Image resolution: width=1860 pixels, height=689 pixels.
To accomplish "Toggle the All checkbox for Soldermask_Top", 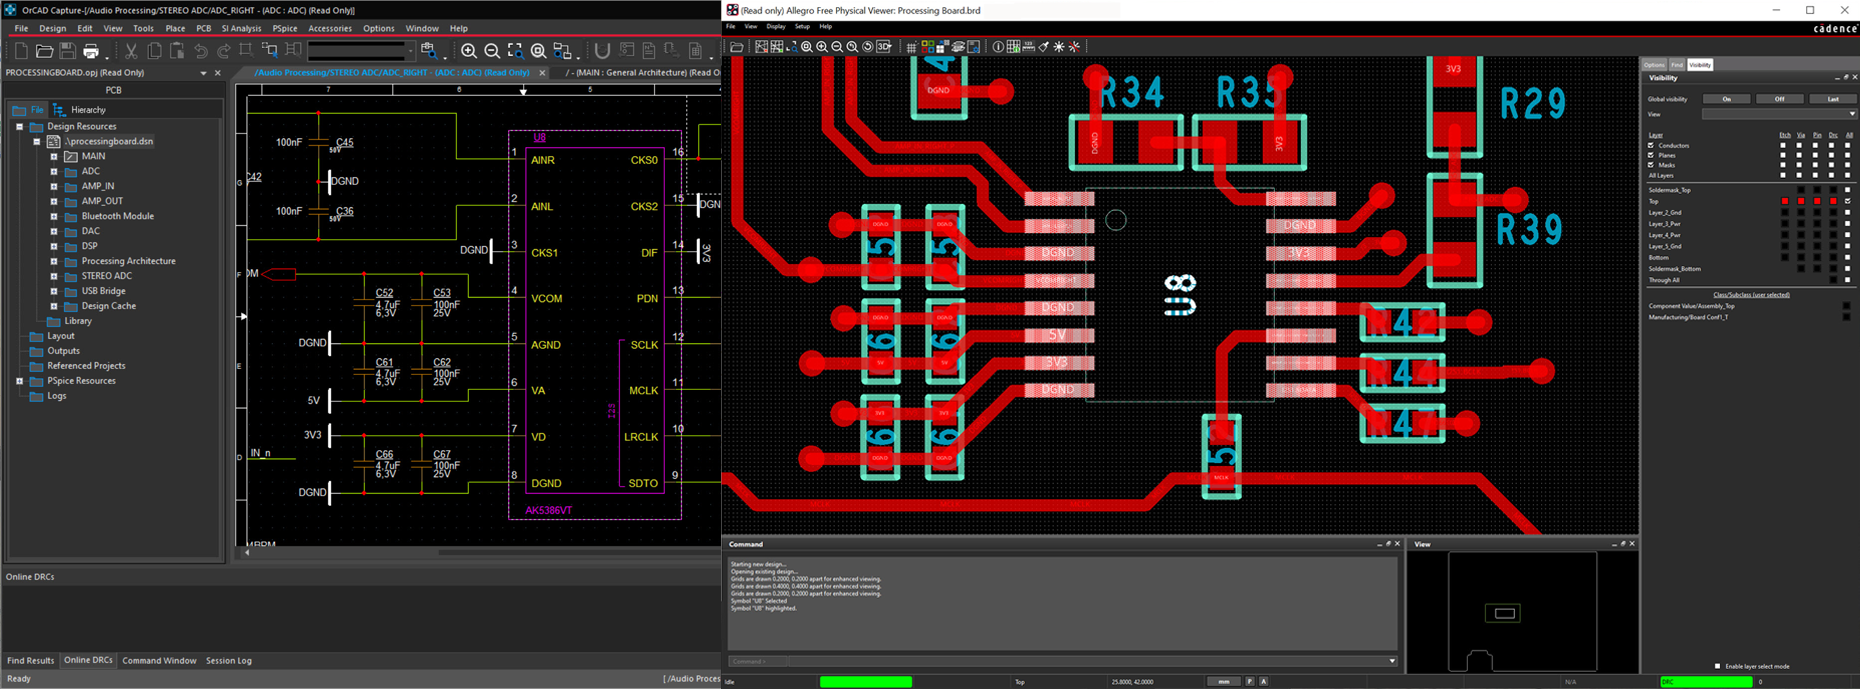I will [x=1847, y=190].
